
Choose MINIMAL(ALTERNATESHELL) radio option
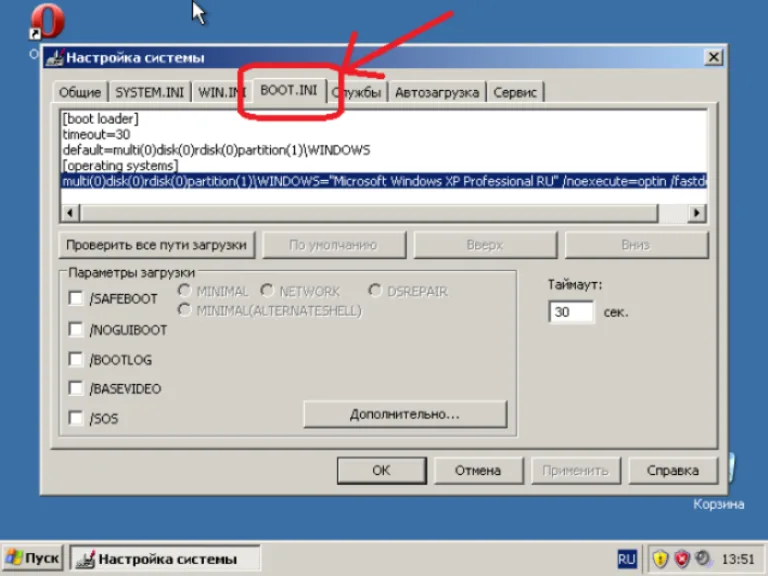click(x=185, y=310)
